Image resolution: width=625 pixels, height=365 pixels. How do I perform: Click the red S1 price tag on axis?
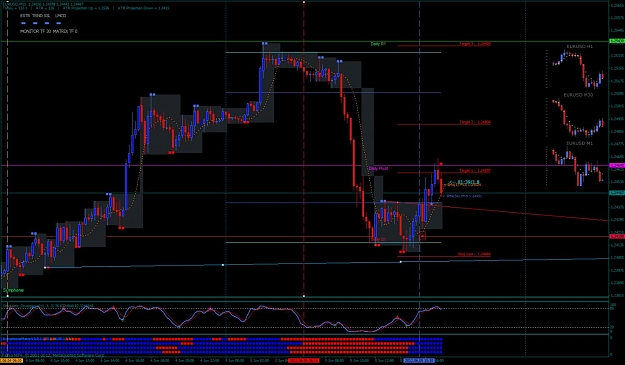[x=617, y=236]
